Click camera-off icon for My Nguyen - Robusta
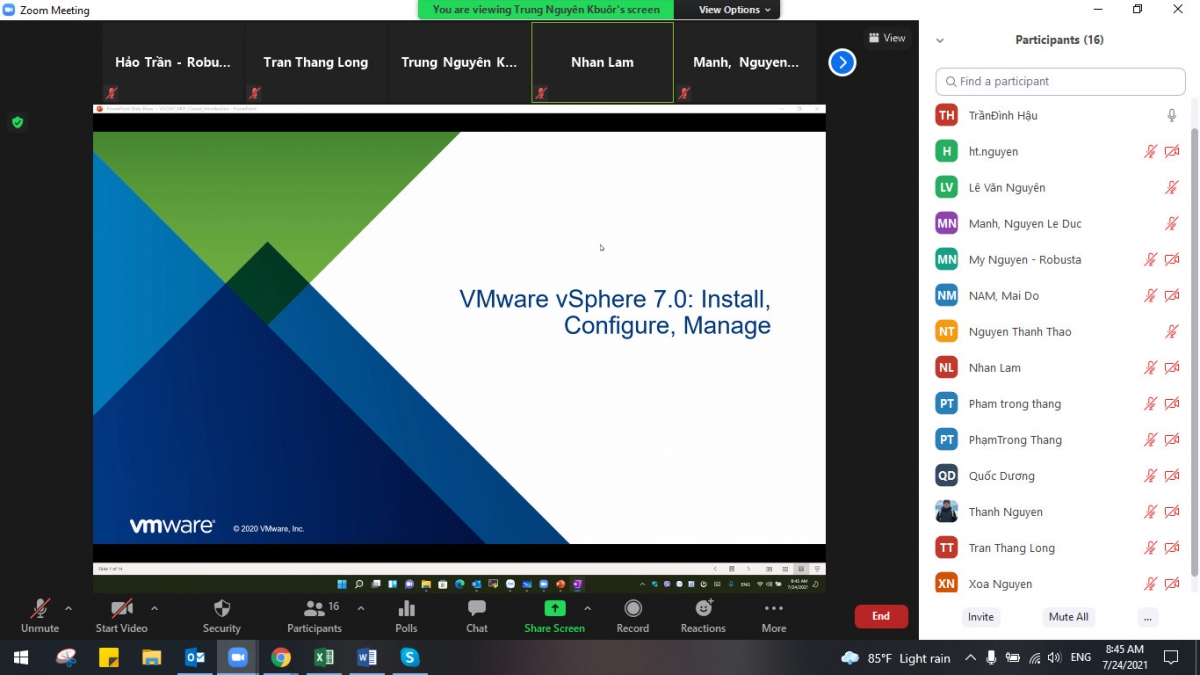 (x=1172, y=260)
